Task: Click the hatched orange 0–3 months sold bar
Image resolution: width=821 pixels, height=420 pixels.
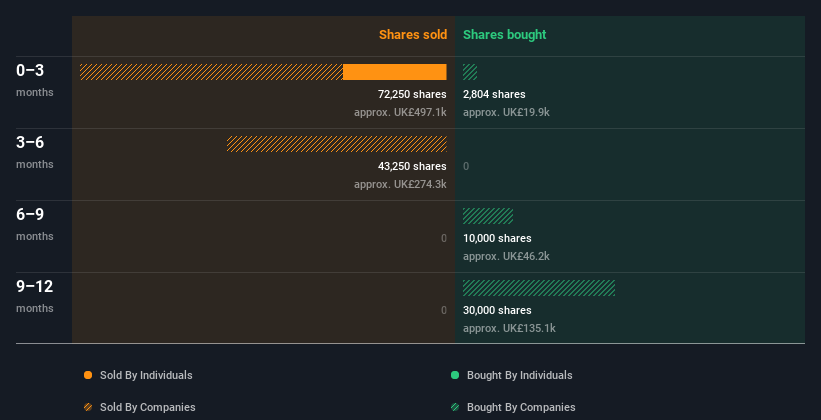Action: [212, 72]
